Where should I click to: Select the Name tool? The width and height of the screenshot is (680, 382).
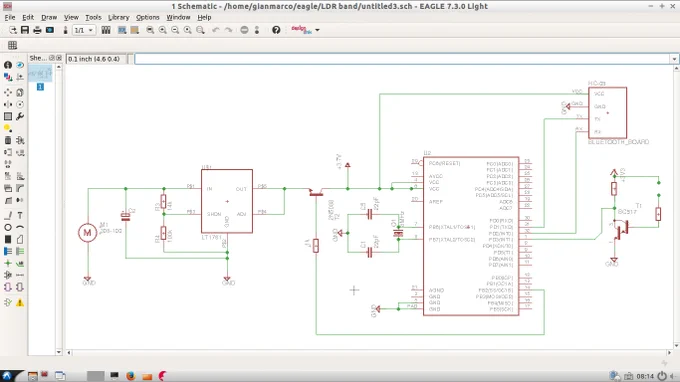[x=8, y=176]
